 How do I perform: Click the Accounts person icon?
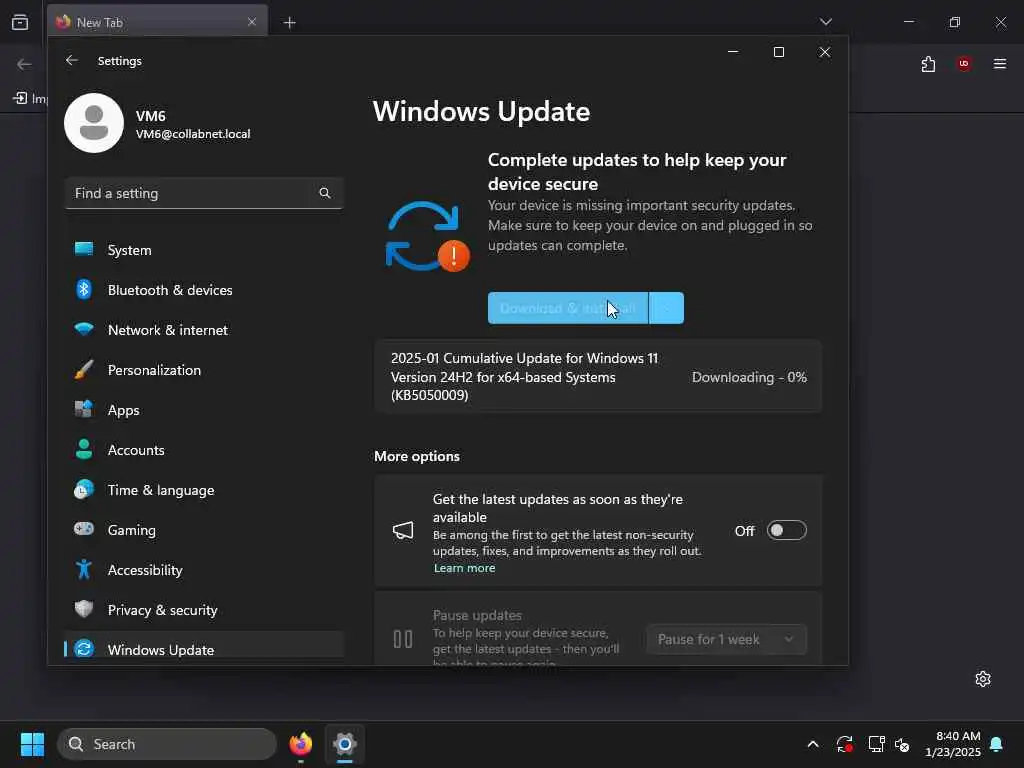point(84,450)
